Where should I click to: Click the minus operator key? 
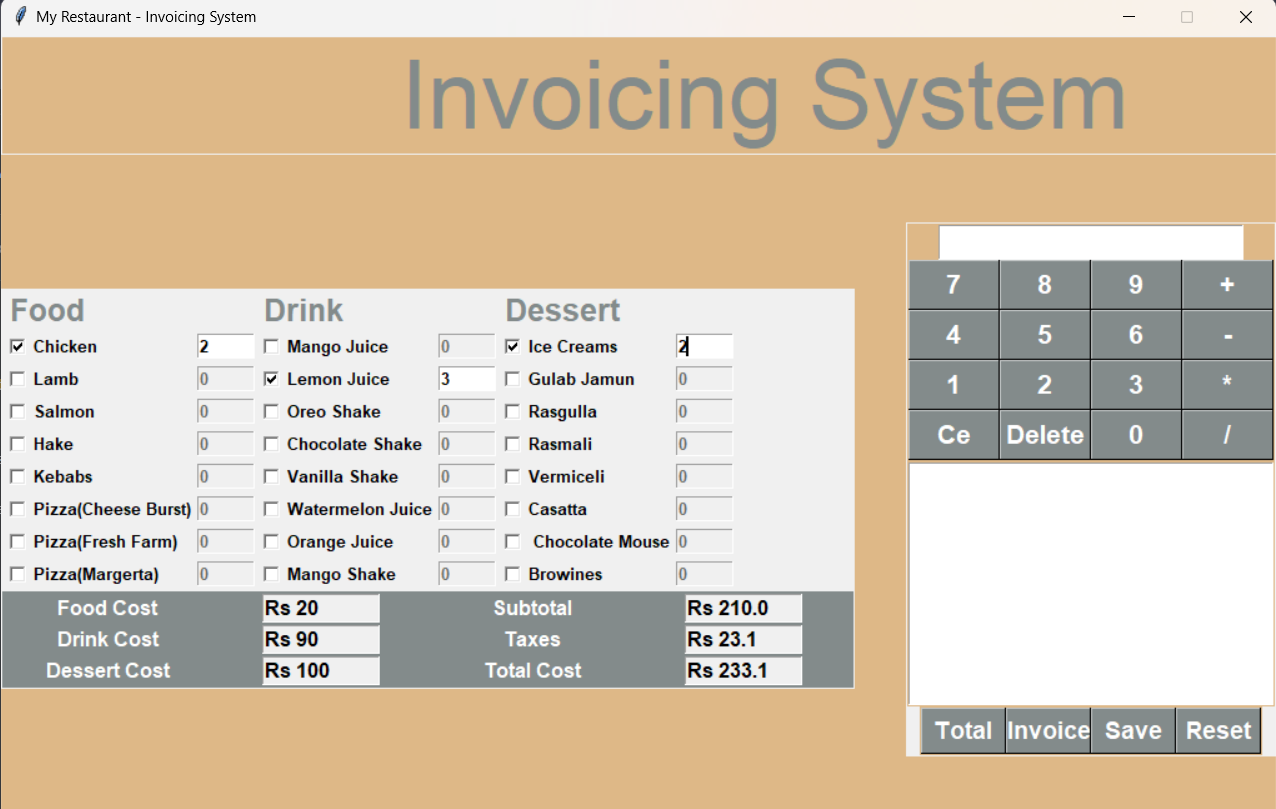[1227, 335]
